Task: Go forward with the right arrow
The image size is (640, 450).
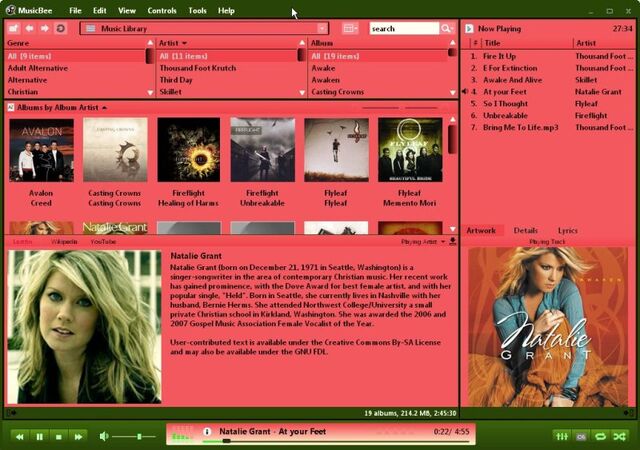Action: (45, 28)
